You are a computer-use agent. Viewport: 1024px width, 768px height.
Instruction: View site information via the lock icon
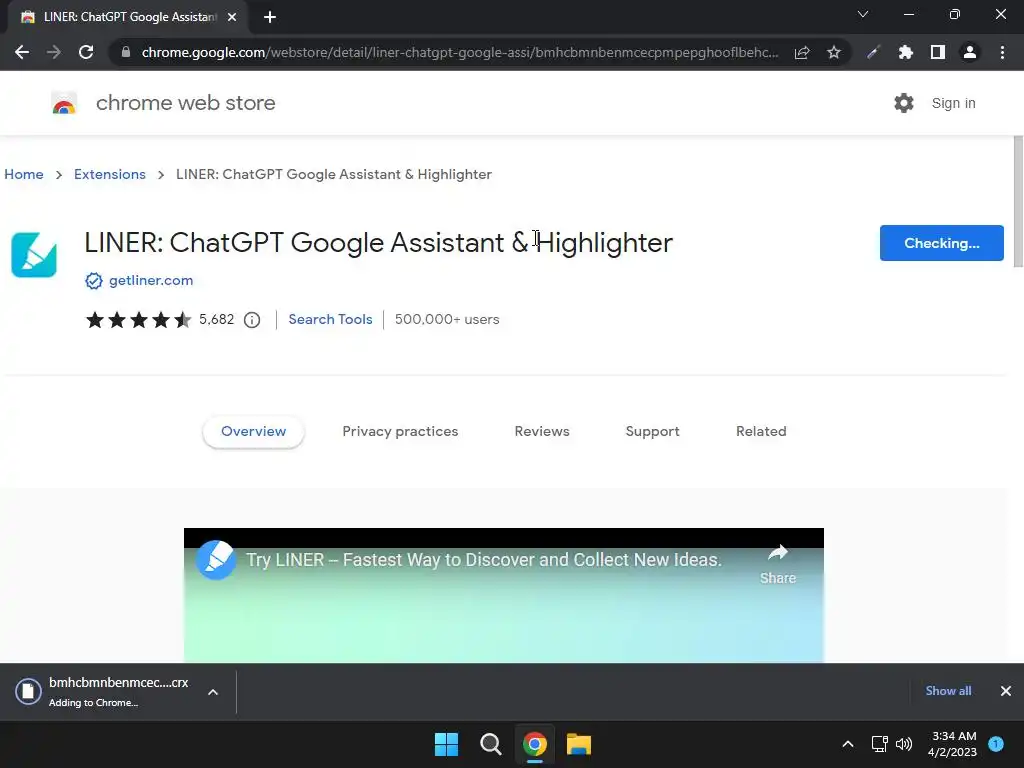[126, 52]
